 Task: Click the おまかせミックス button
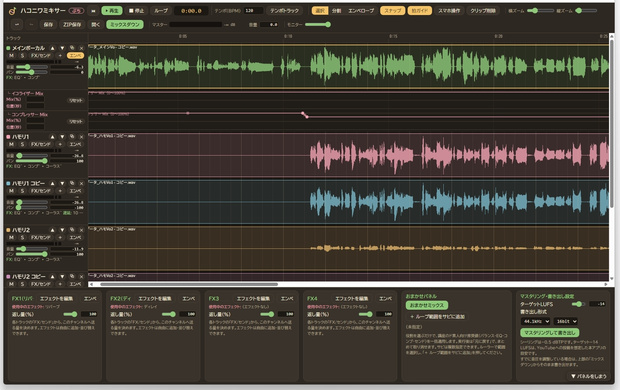[427, 305]
